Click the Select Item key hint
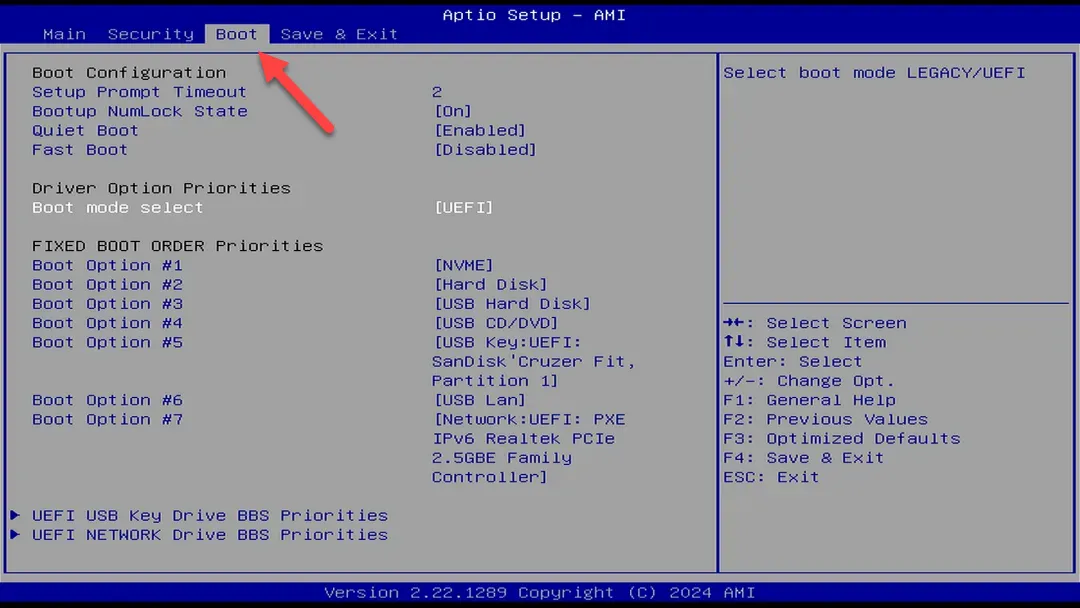This screenshot has width=1080, height=608. point(804,342)
